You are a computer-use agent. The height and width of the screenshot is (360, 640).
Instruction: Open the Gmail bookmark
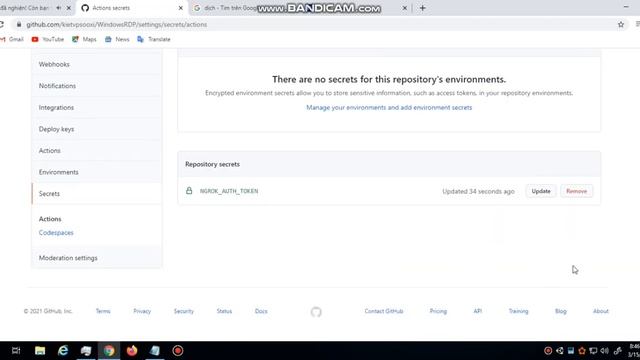pos(12,39)
